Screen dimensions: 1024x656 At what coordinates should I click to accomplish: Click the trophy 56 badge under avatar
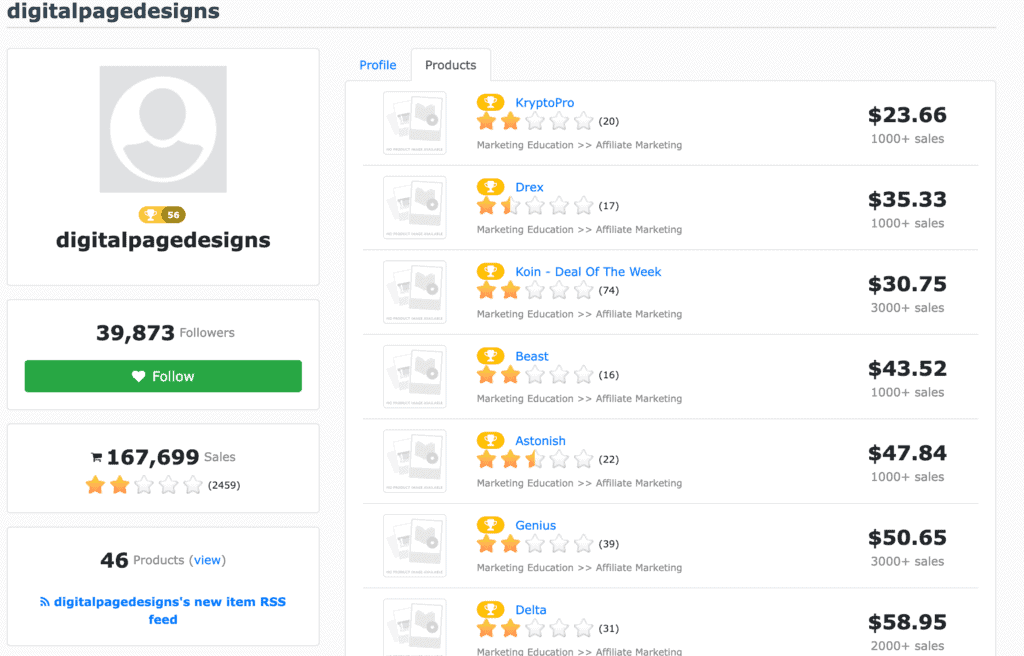pyautogui.click(x=162, y=215)
